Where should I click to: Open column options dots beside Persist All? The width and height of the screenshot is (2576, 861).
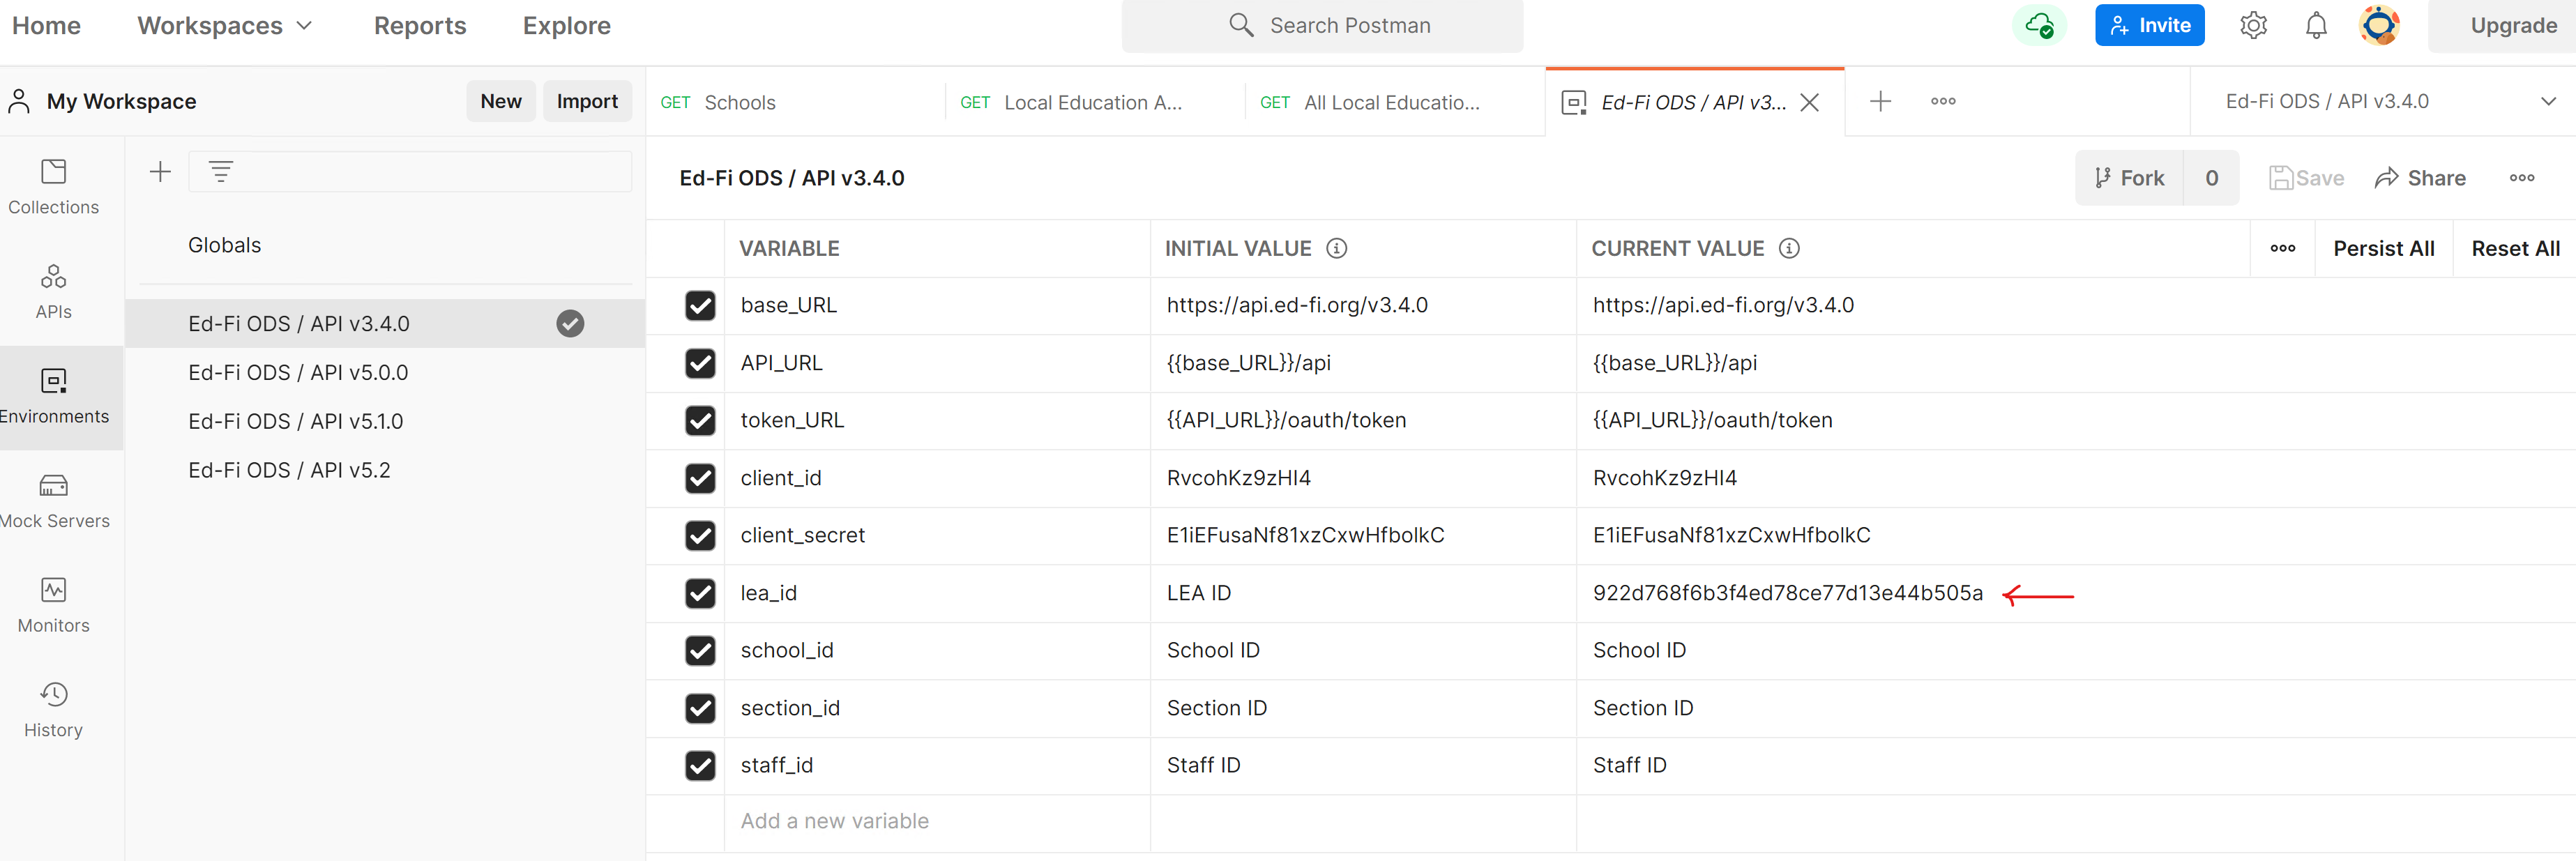2282,249
